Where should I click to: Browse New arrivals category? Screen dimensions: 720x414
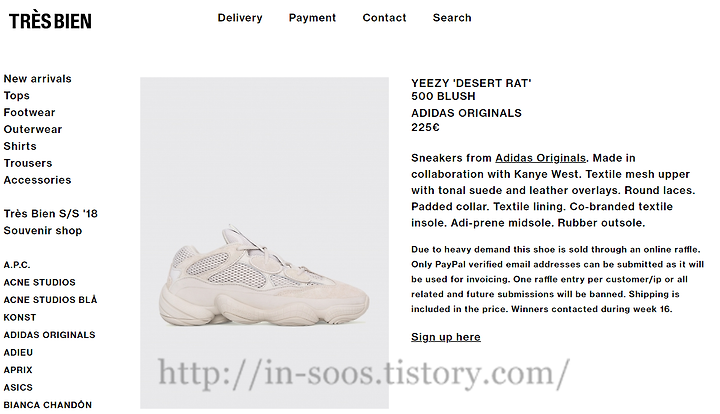point(38,79)
